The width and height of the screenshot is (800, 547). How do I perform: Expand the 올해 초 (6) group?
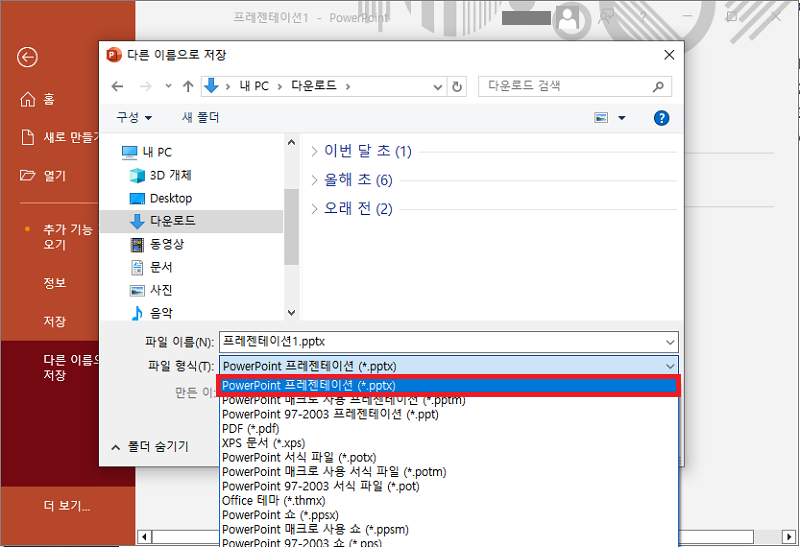pos(314,180)
